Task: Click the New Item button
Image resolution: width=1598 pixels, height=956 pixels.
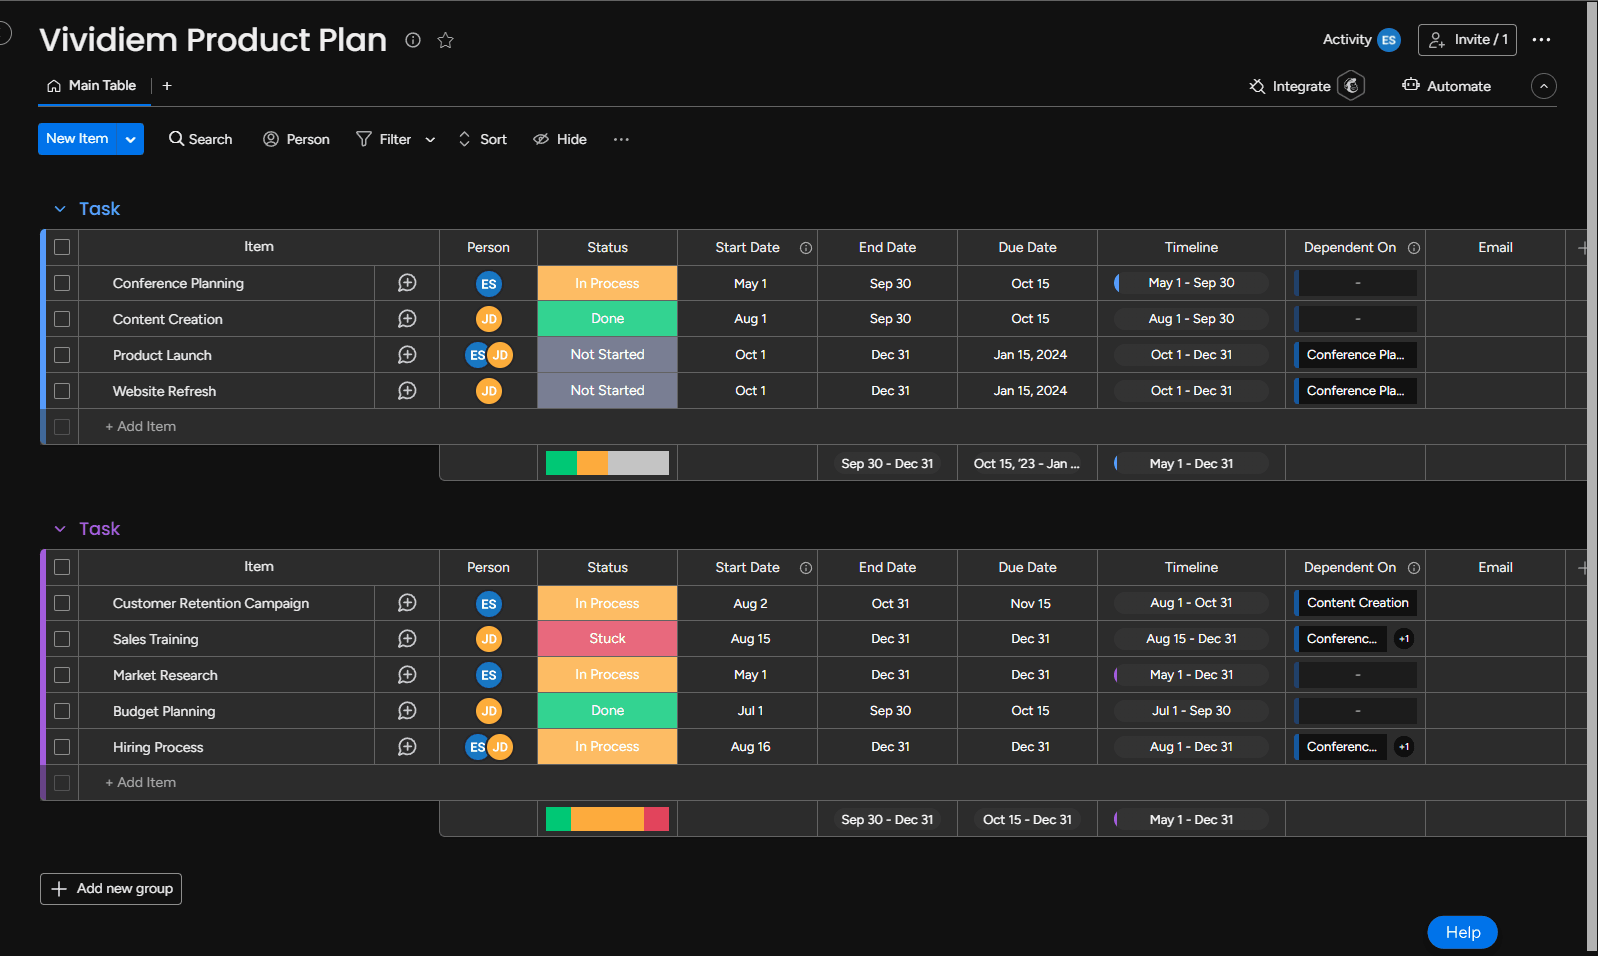Action: tap(78, 139)
